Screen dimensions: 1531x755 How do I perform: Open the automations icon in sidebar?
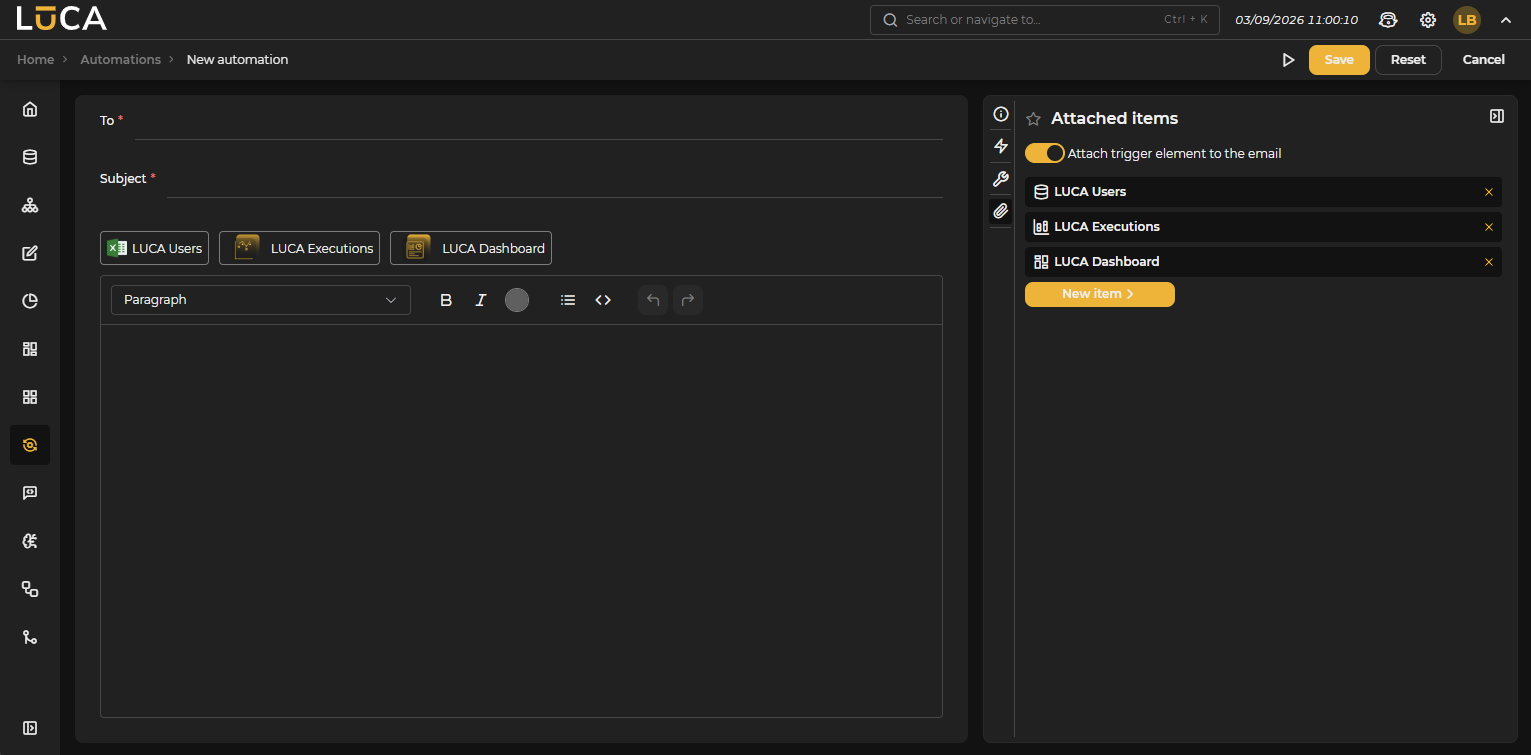[x=30, y=445]
